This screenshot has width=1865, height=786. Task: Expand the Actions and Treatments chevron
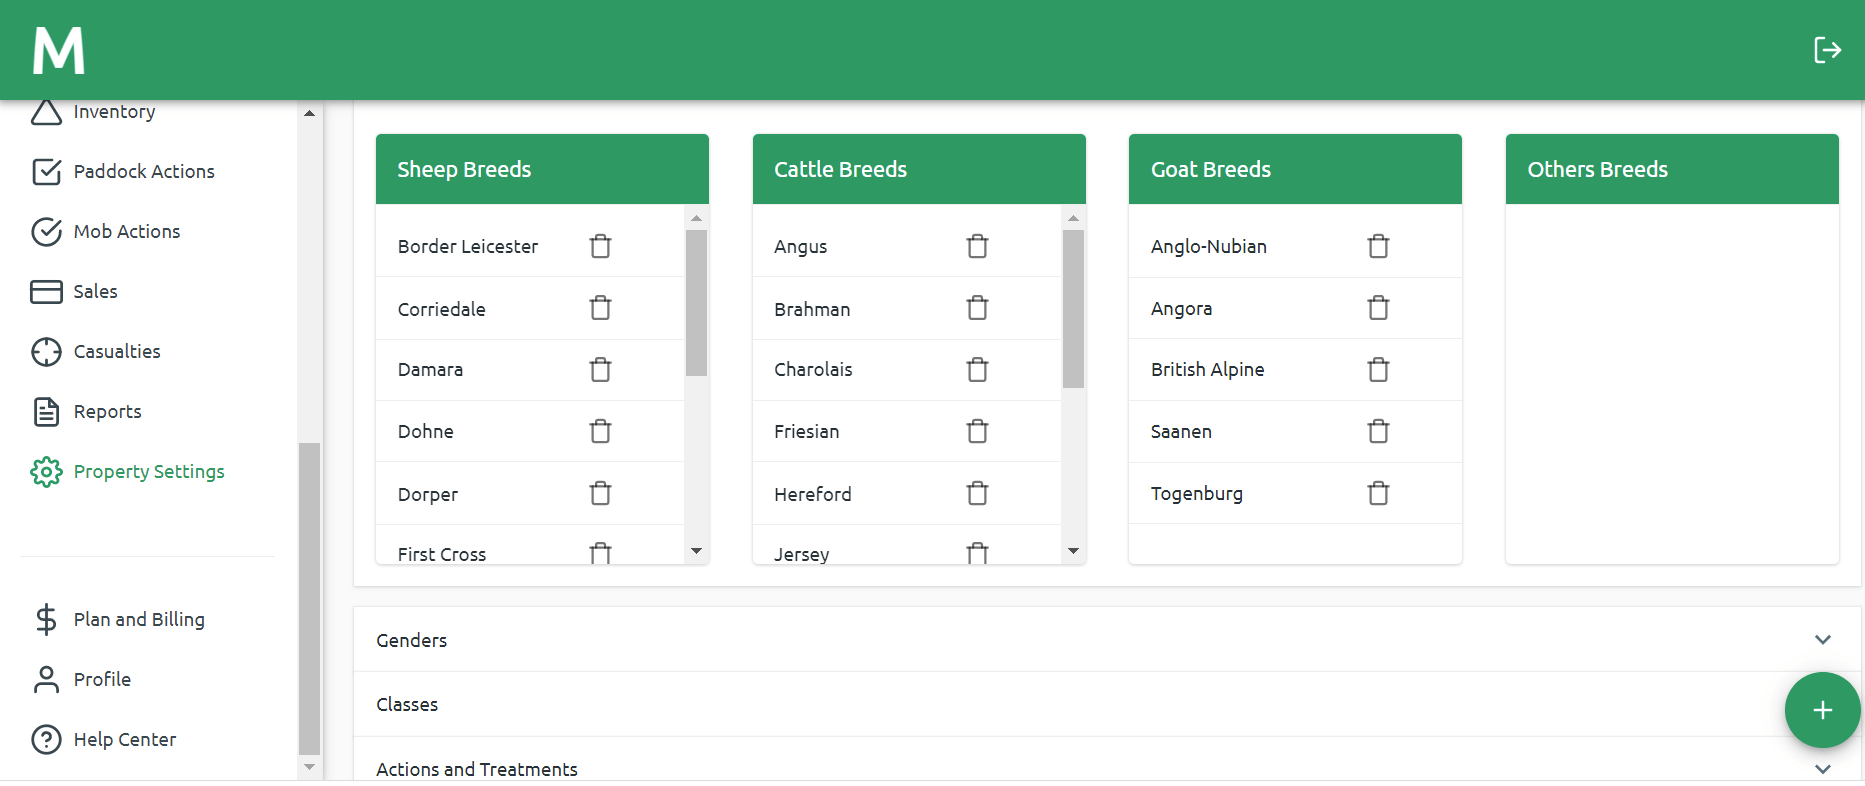pos(1822,769)
